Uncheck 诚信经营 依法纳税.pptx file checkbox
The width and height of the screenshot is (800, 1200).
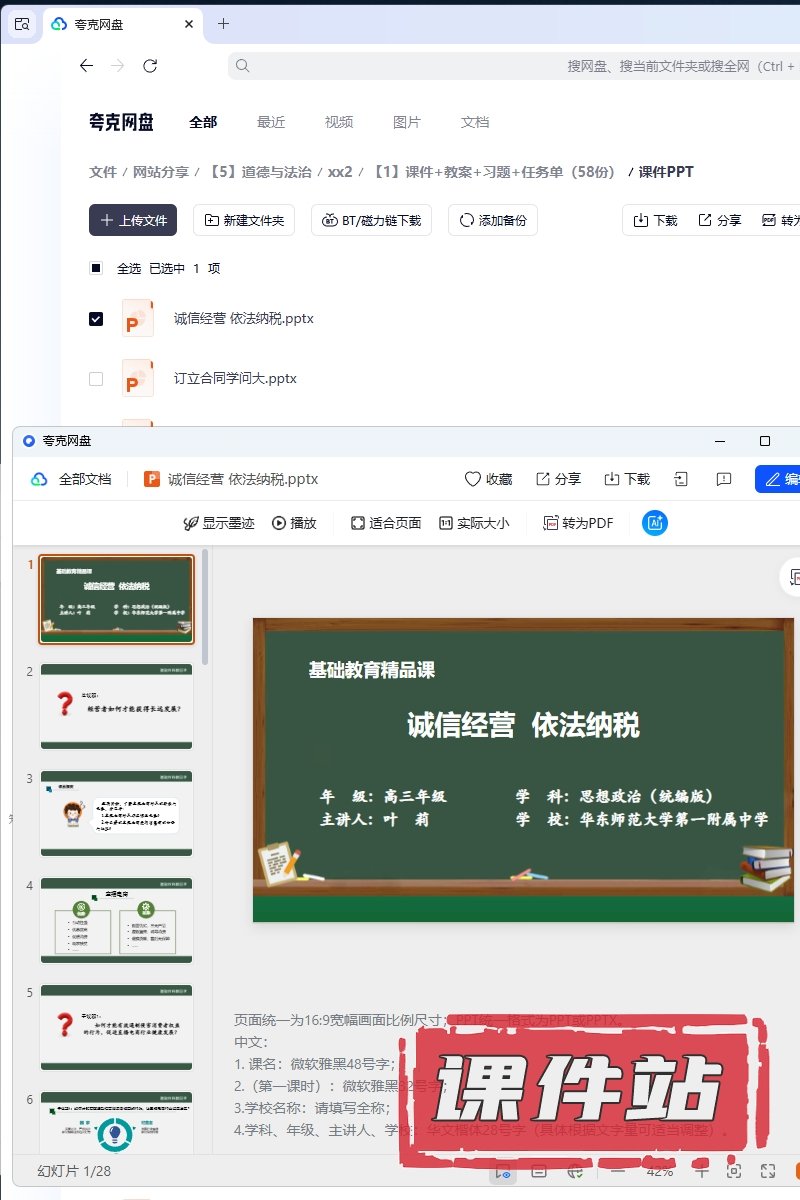96,319
